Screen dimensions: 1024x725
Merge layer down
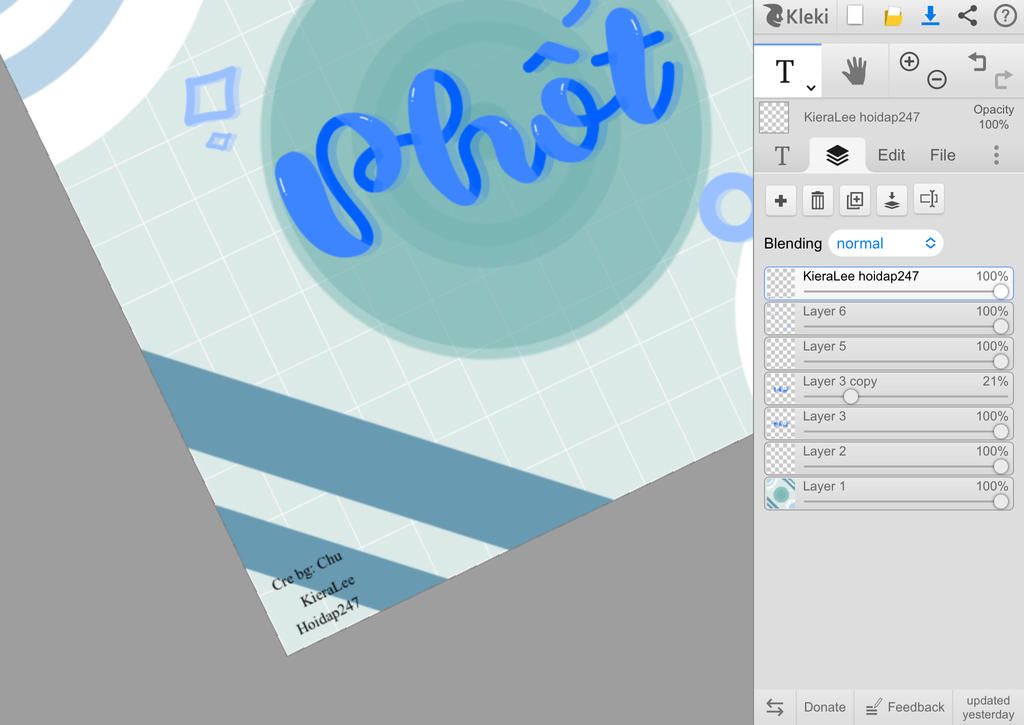[891, 201]
